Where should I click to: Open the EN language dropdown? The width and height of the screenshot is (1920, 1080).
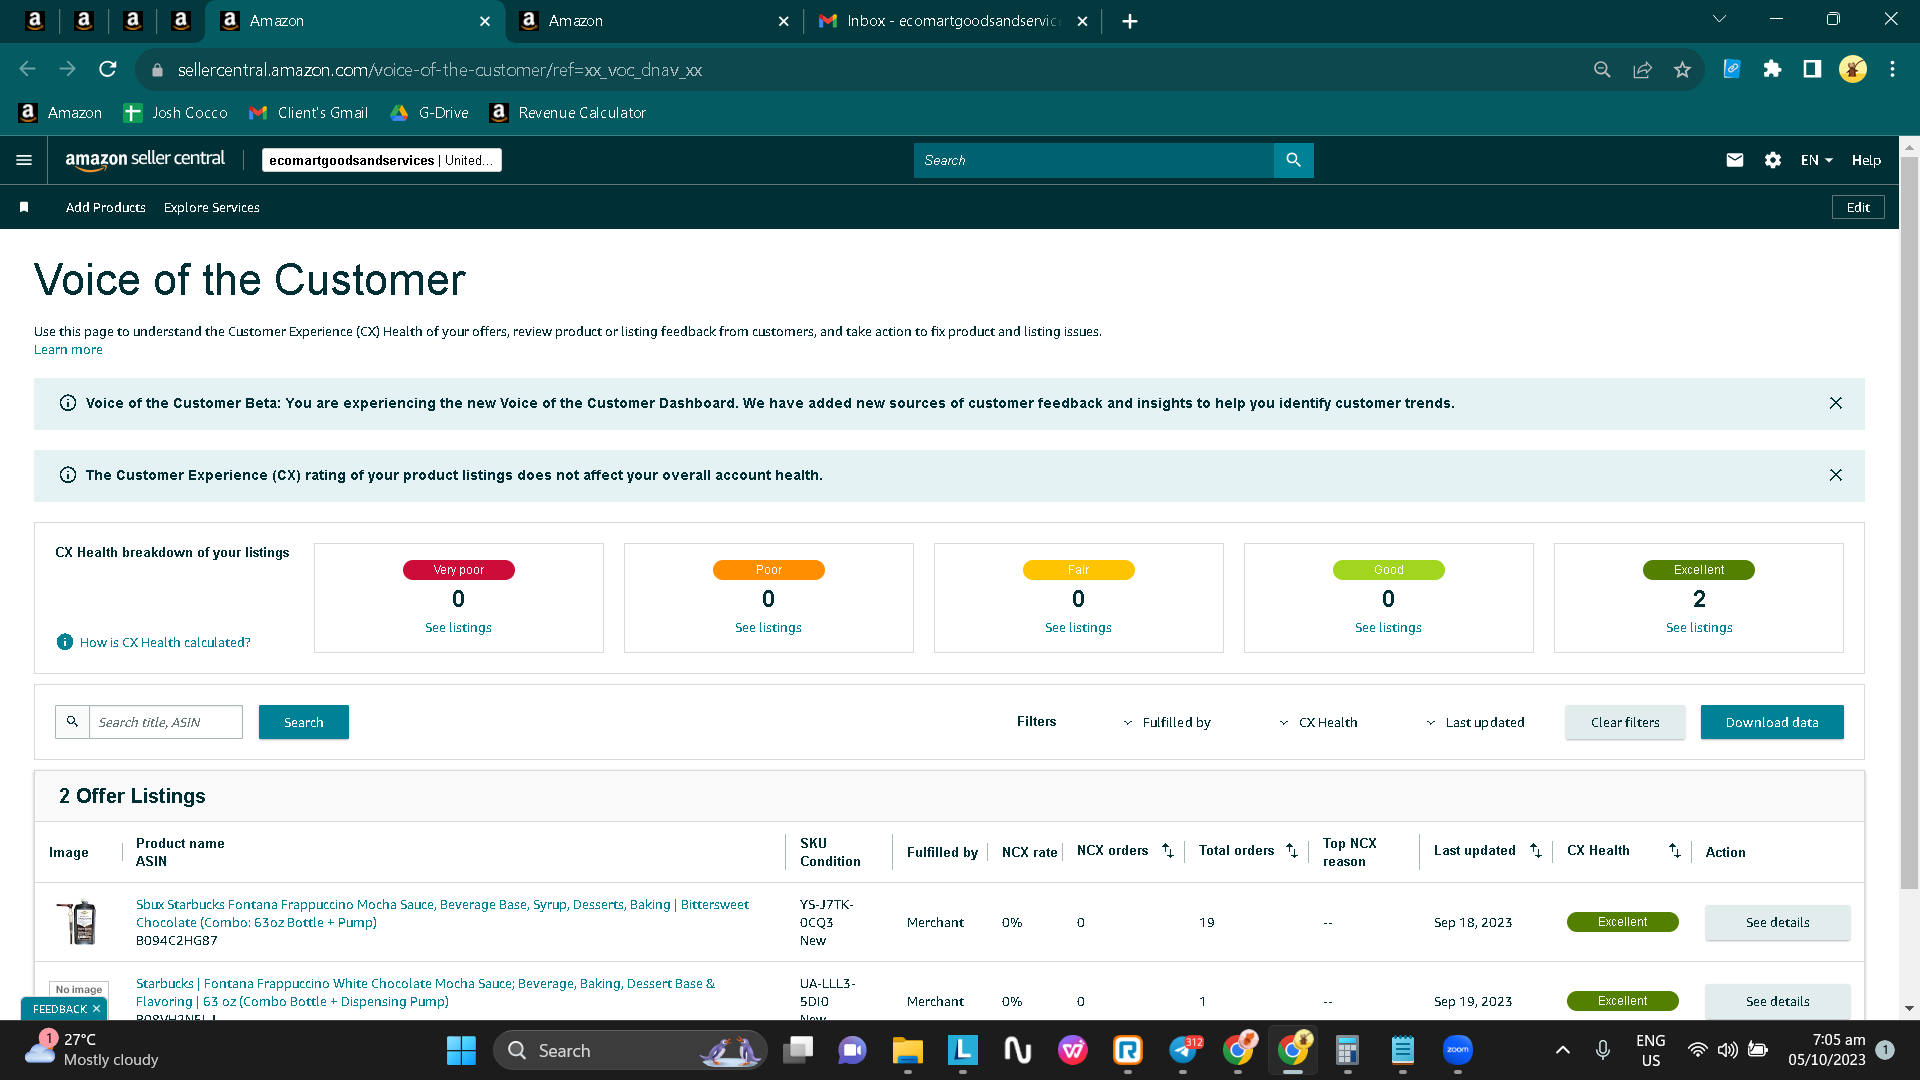tap(1817, 160)
